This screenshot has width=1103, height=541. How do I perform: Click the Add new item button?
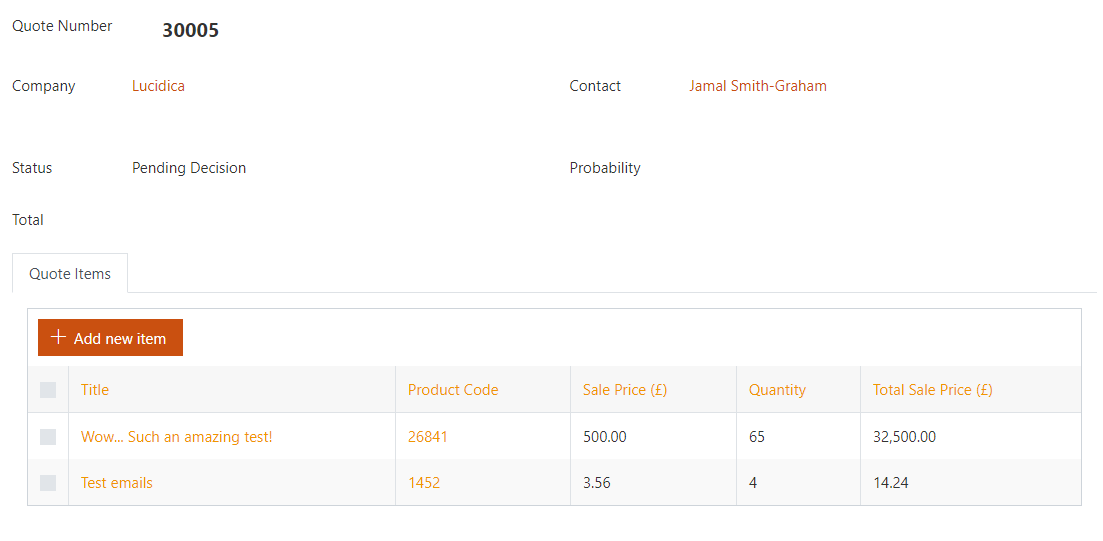click(x=110, y=338)
